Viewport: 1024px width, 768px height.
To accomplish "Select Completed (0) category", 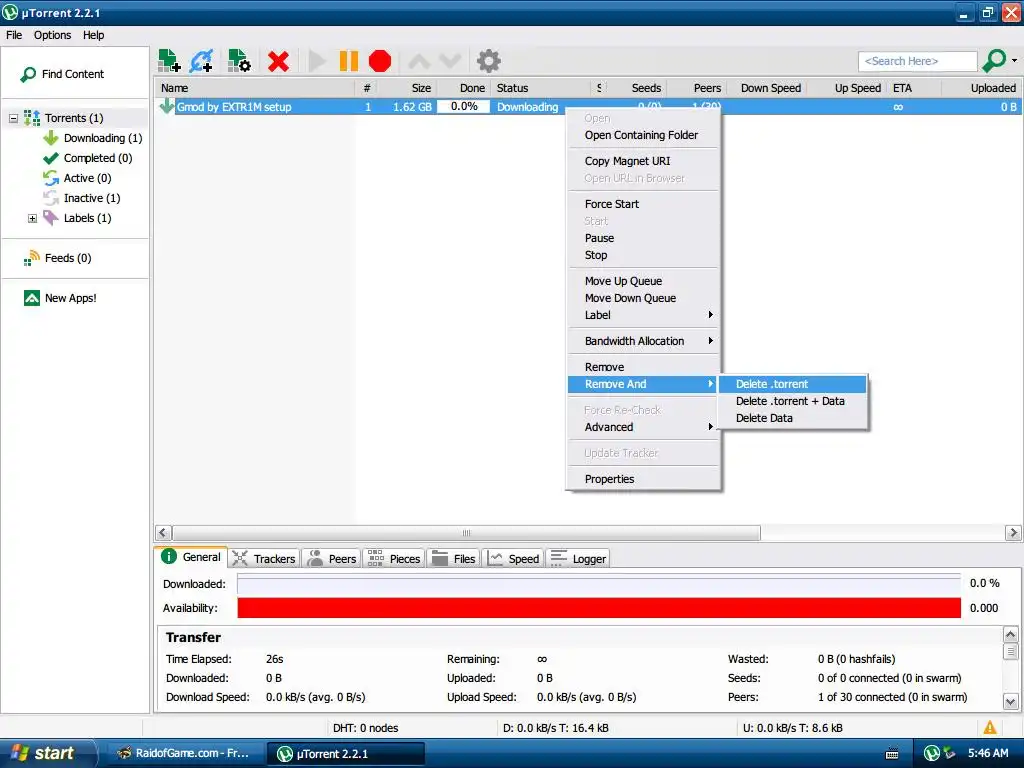I will (x=97, y=158).
